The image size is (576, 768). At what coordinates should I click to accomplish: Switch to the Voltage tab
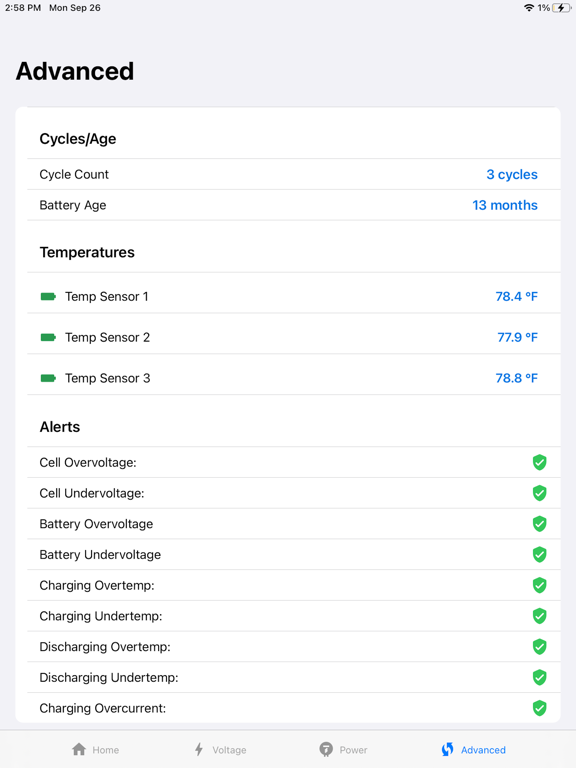220,749
